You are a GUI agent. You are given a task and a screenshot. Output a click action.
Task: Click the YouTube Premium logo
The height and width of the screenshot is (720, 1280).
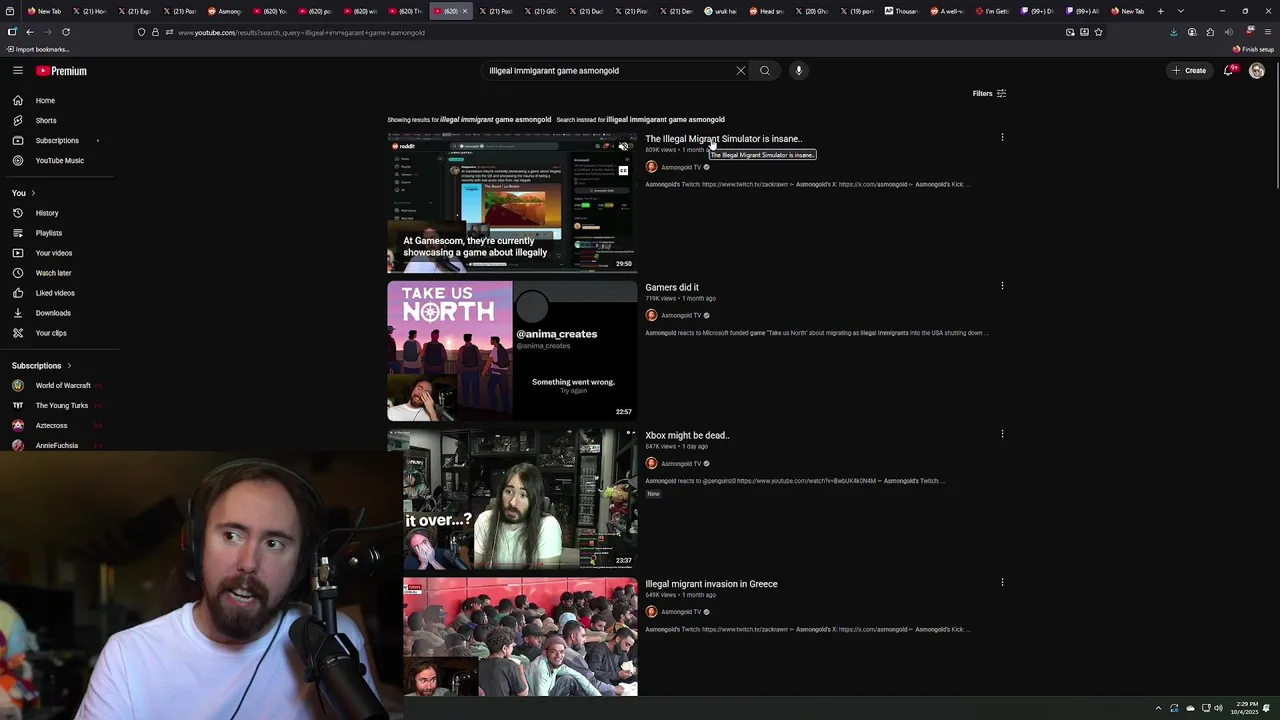pyautogui.click(x=62, y=71)
